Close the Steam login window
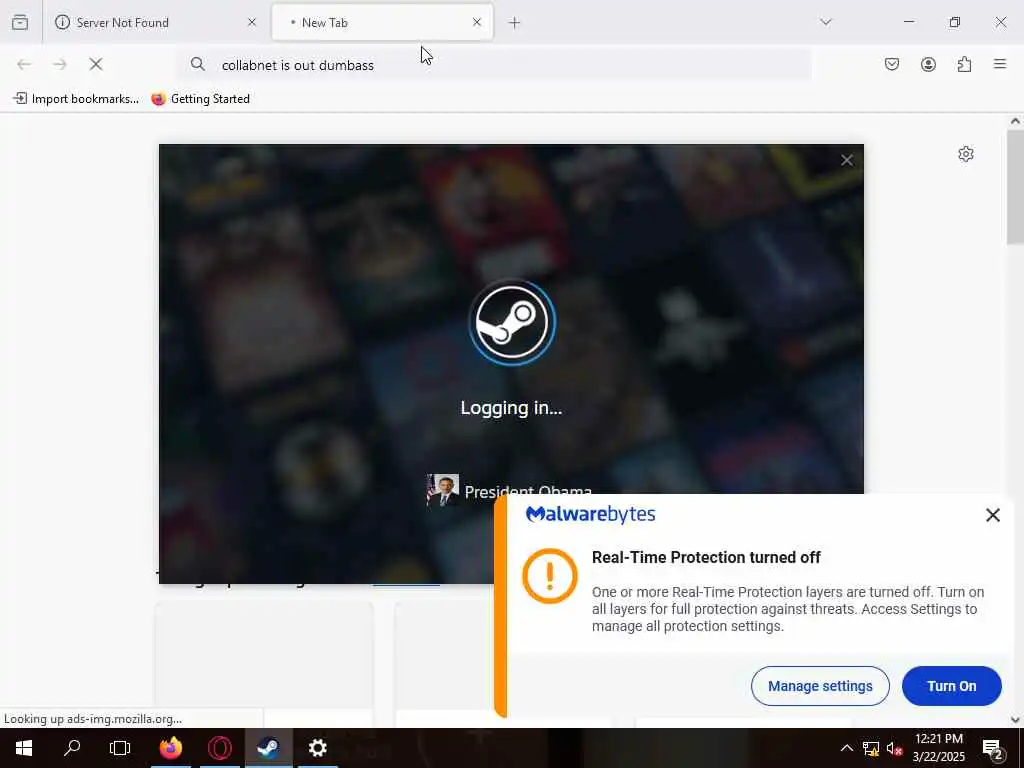 click(847, 160)
